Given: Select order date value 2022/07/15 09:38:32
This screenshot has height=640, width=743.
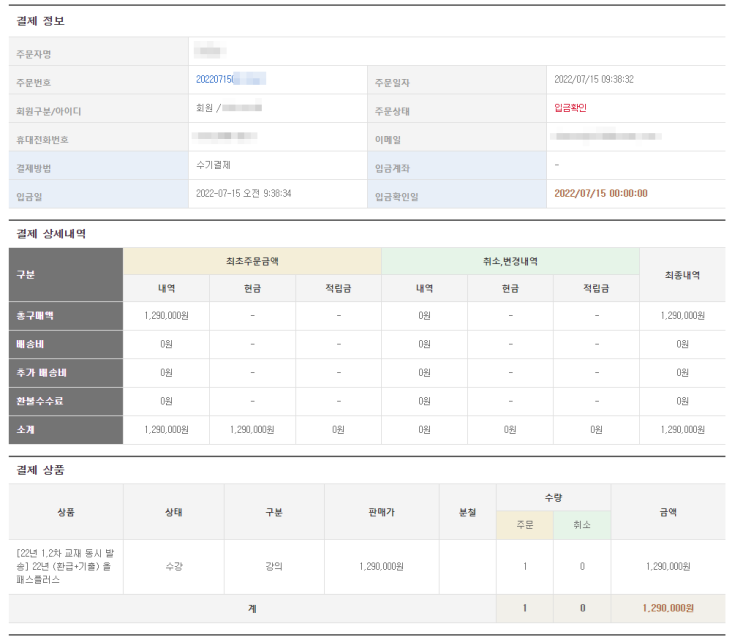Looking at the screenshot, I should pyautogui.click(x=594, y=79).
